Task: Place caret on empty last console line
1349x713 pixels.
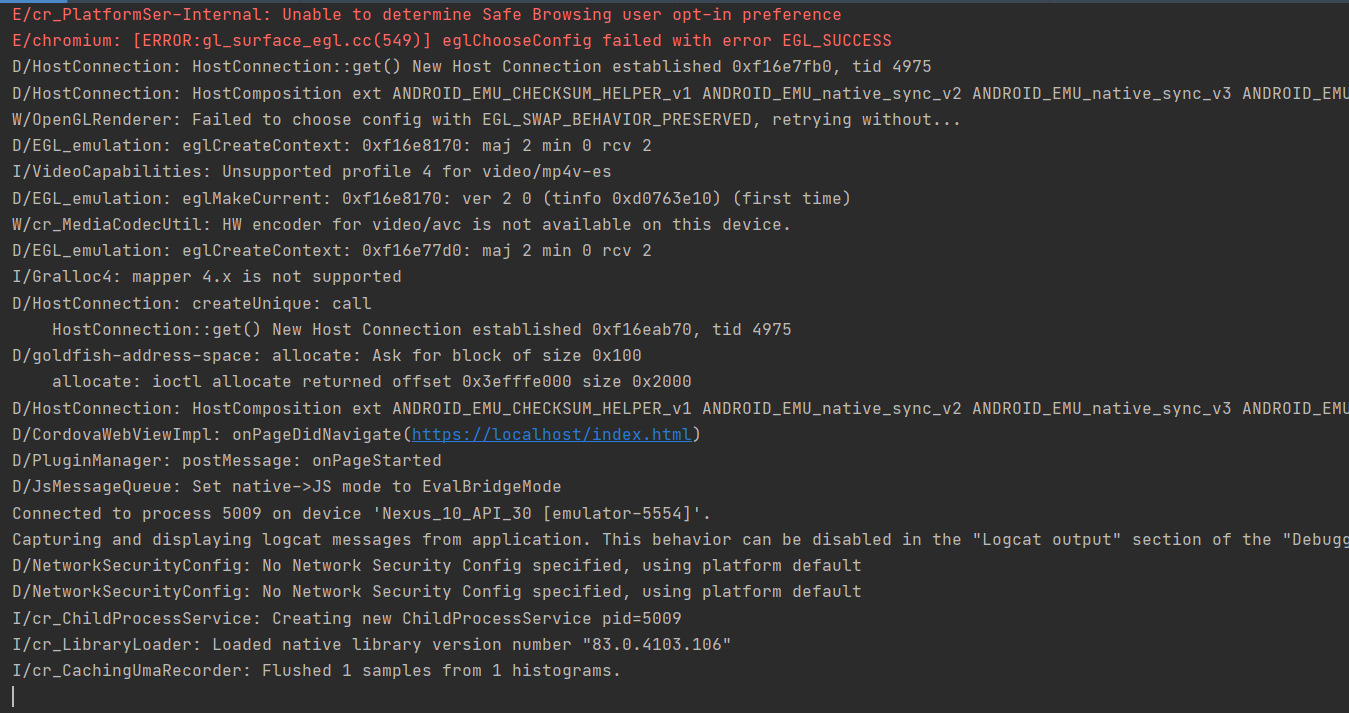Action: 14,697
